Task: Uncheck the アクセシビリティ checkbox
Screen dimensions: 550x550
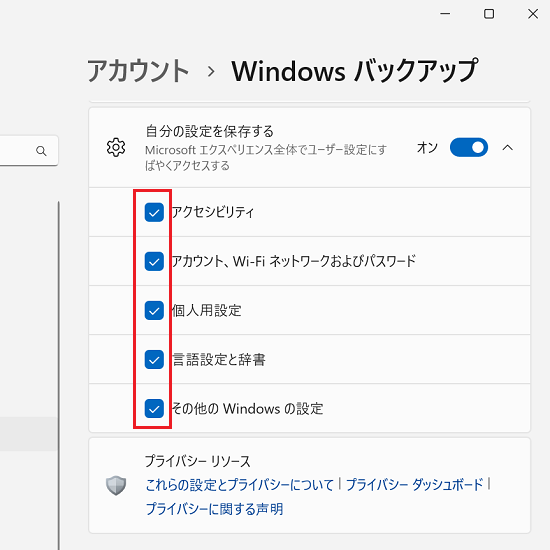Action: pyautogui.click(x=154, y=212)
